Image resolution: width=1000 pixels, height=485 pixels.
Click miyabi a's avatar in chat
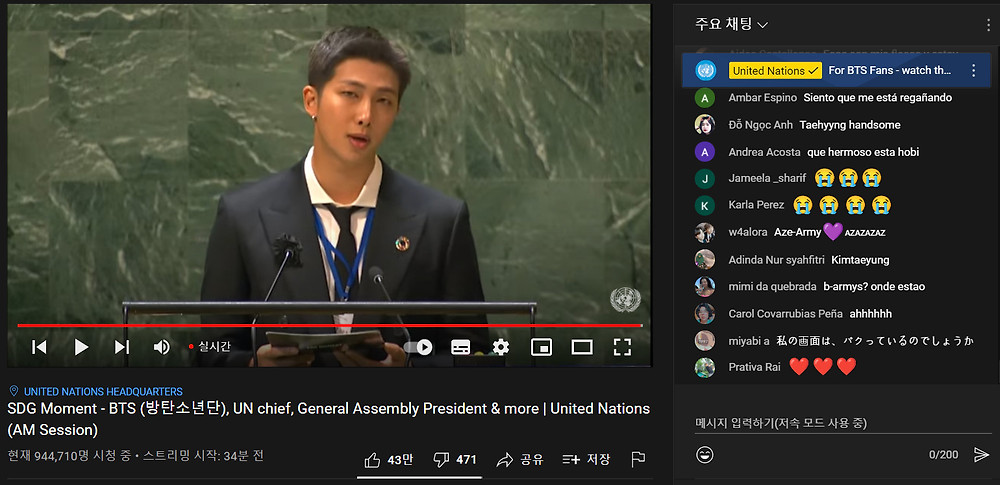click(x=705, y=341)
